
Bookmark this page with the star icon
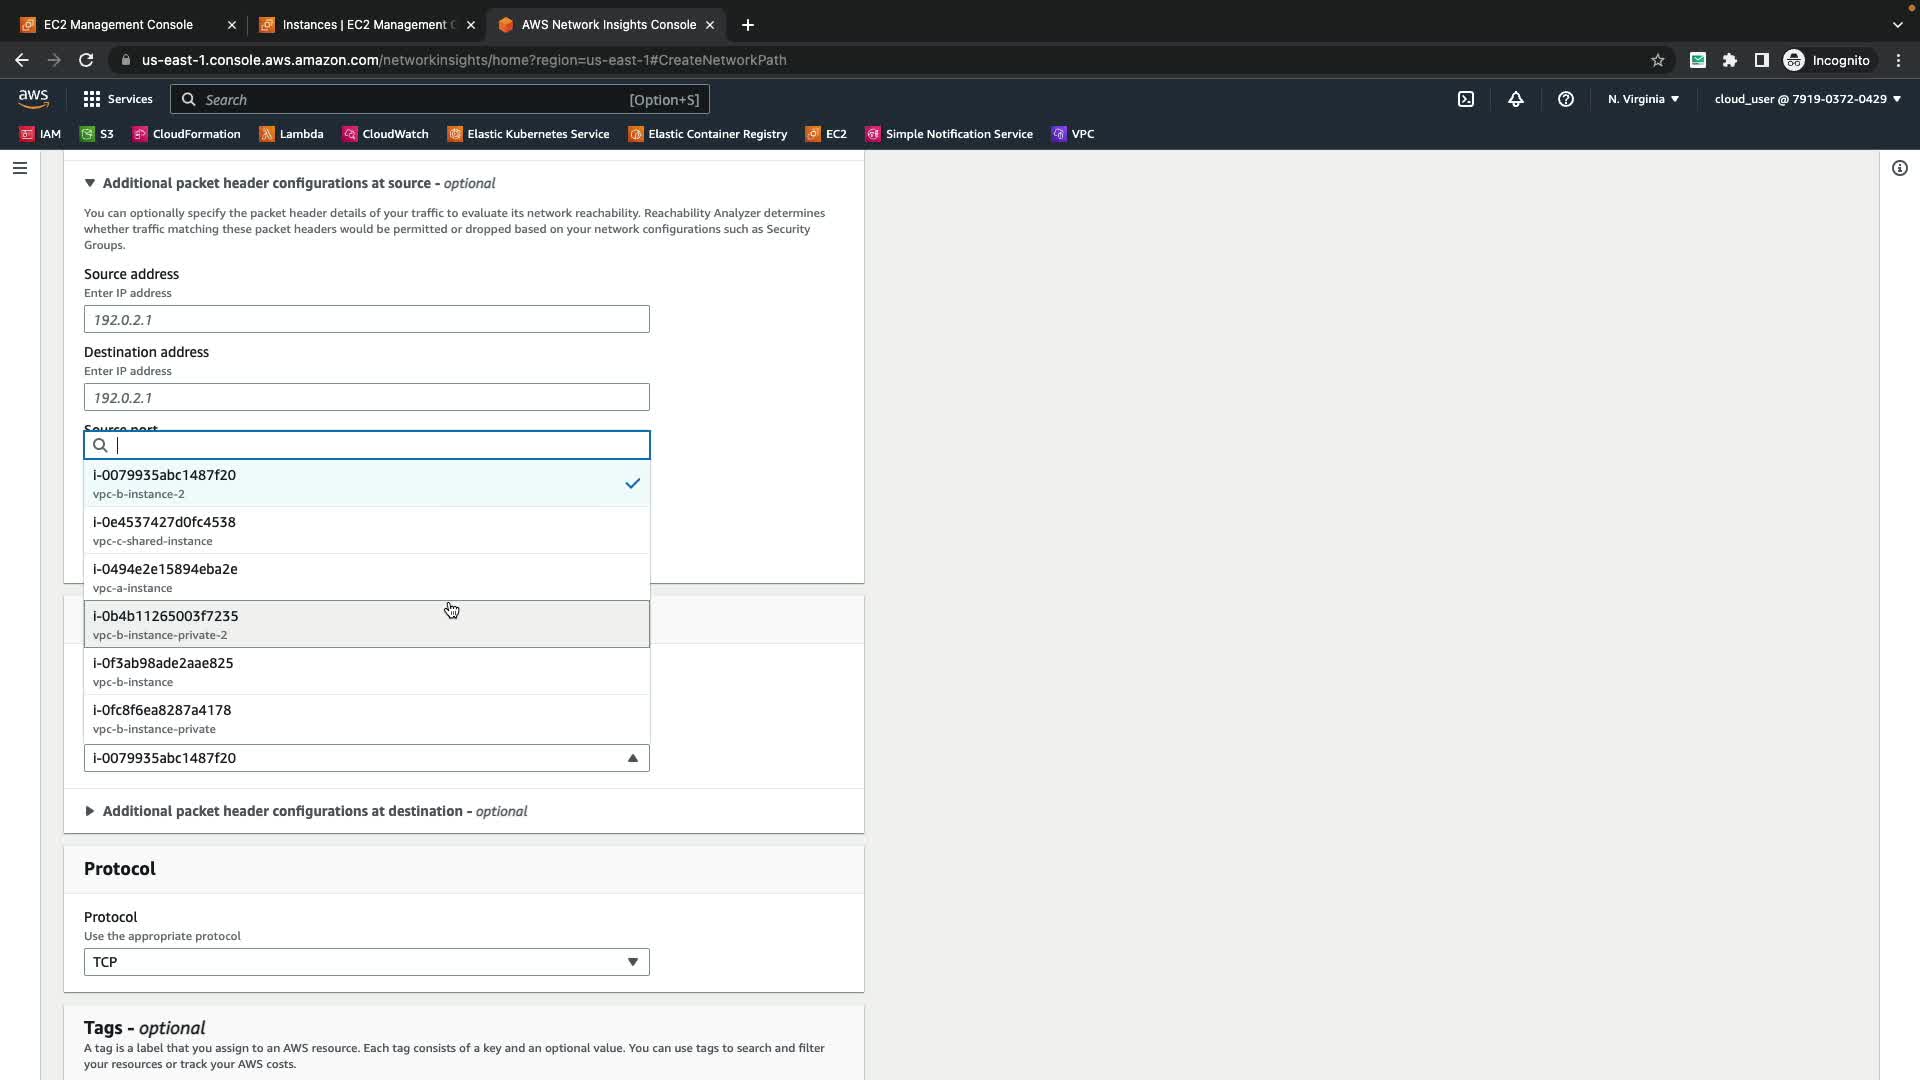[1657, 60]
